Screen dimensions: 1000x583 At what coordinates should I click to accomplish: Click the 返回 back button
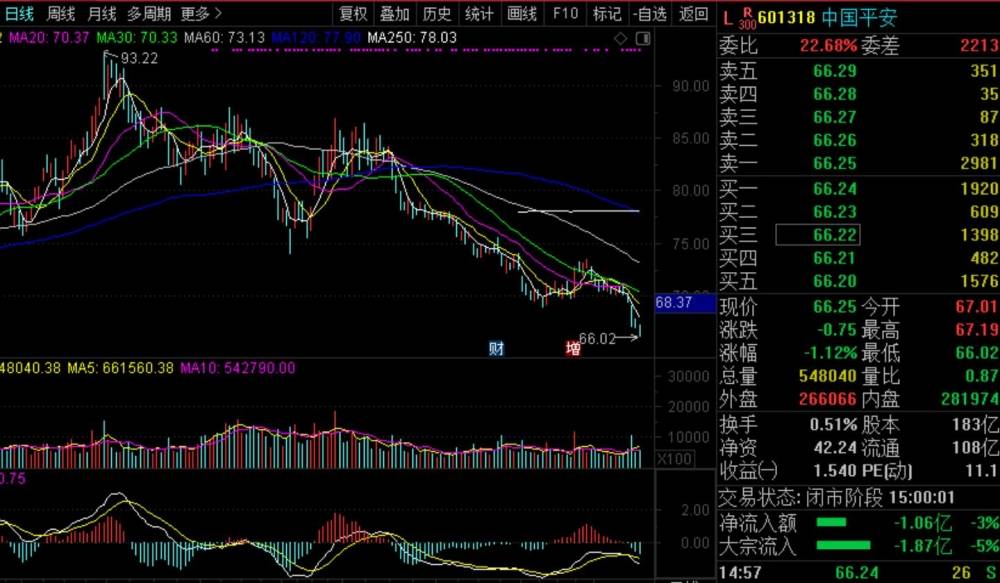[x=693, y=13]
